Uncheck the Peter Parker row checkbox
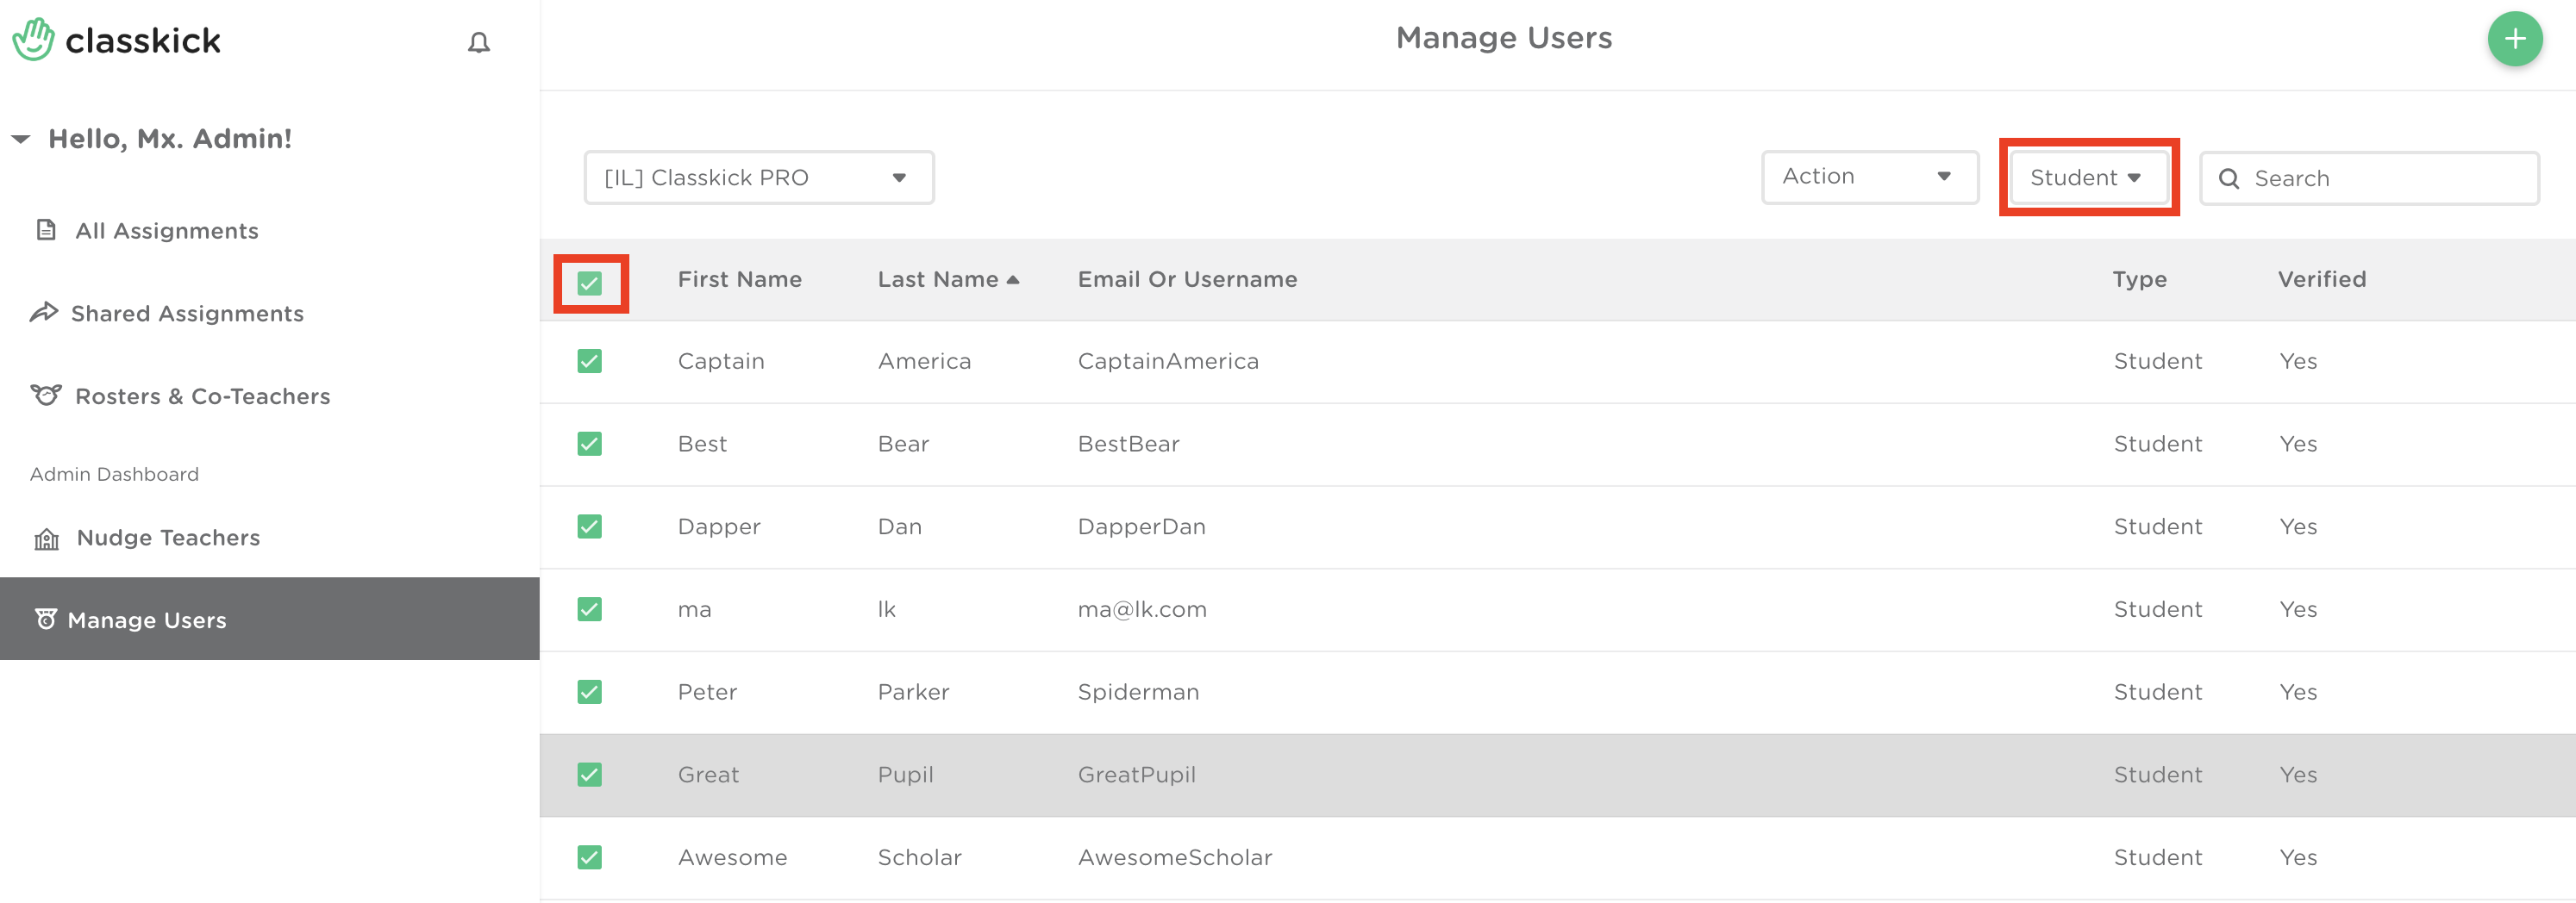 point(590,692)
